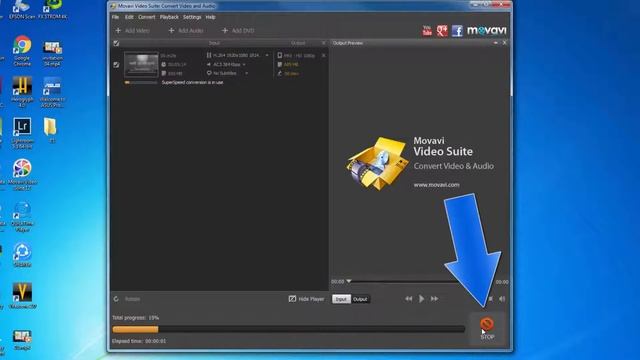Click the output format device icon in file row
640x360 pixels.
click(280, 55)
